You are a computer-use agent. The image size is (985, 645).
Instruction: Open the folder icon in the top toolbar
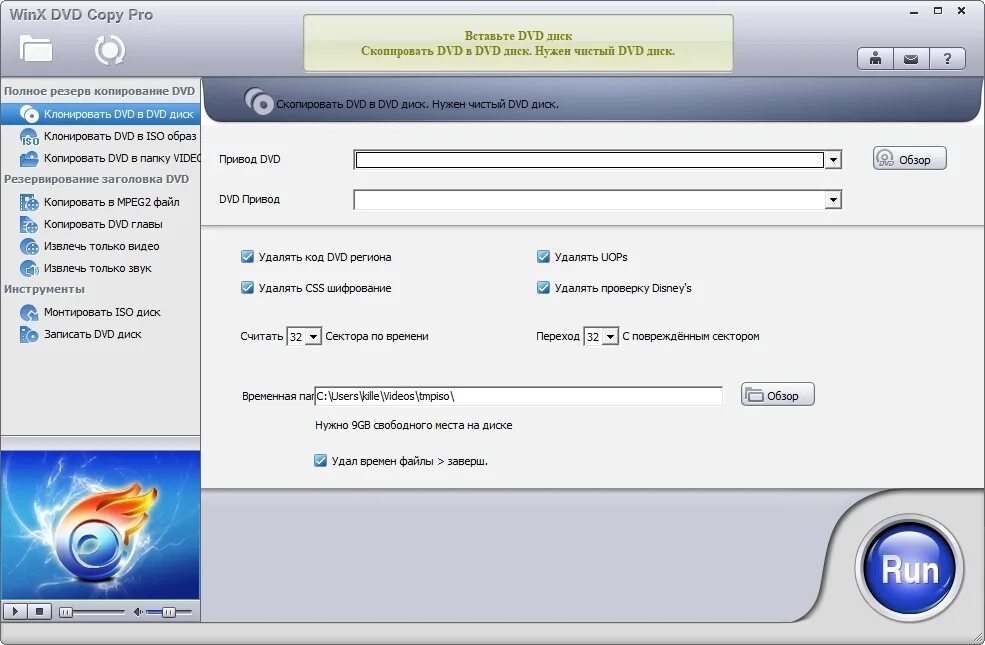[35, 48]
